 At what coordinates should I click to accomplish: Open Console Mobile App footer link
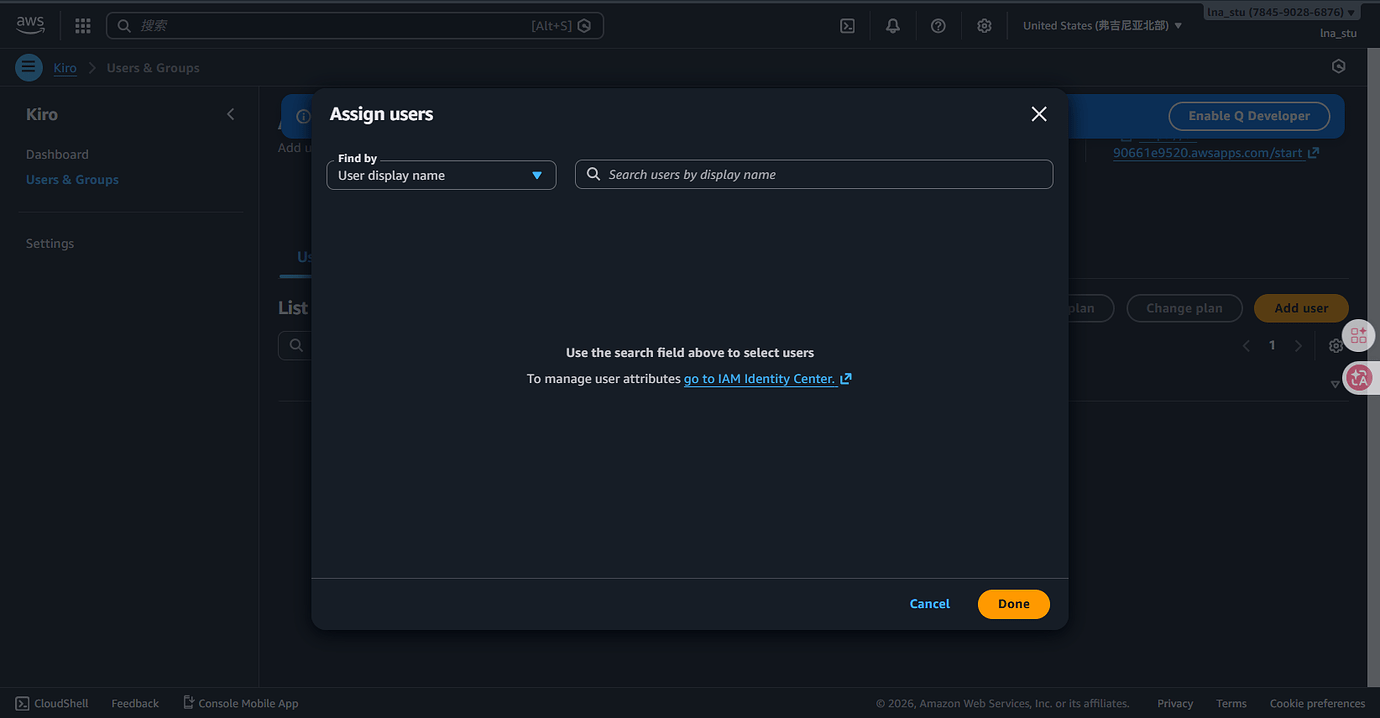click(241, 703)
